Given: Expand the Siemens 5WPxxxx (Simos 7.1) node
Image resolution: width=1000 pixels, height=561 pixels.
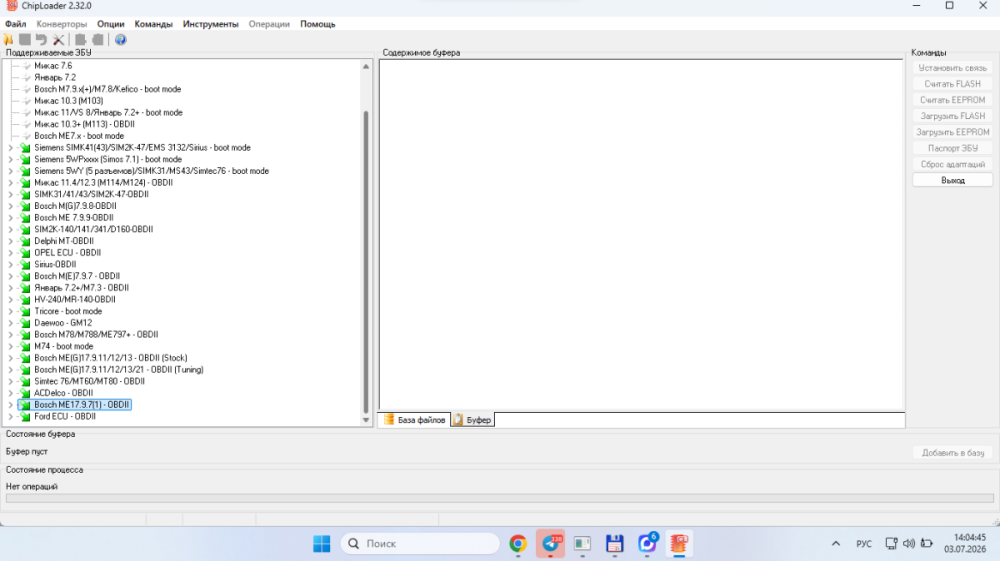Looking at the screenshot, I should coord(10,159).
